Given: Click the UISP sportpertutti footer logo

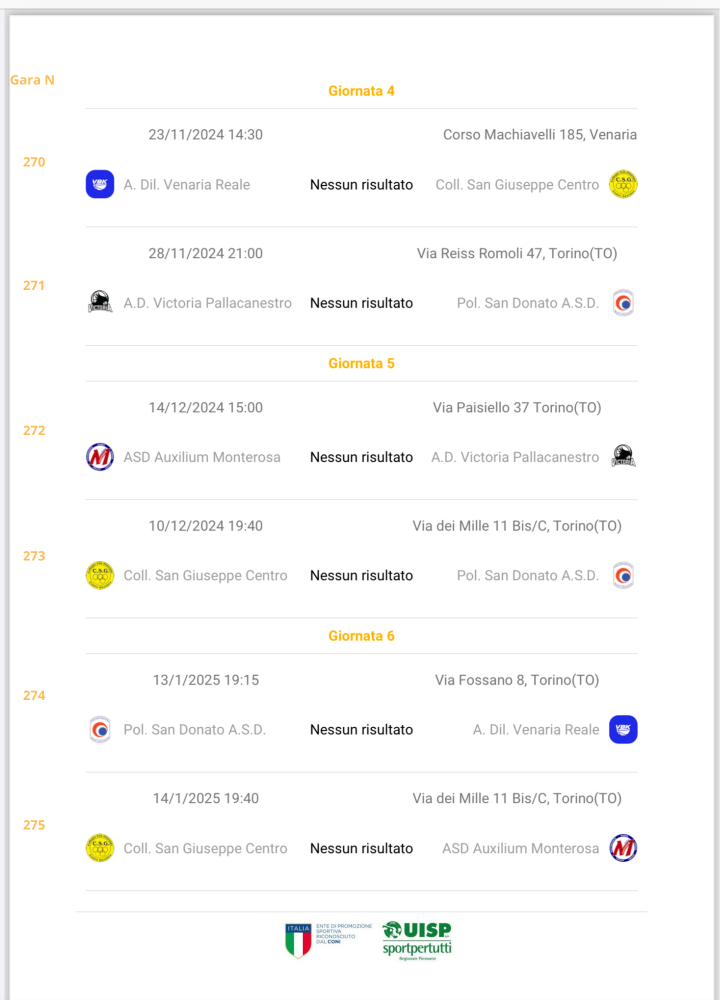Looking at the screenshot, I should tap(417, 941).
